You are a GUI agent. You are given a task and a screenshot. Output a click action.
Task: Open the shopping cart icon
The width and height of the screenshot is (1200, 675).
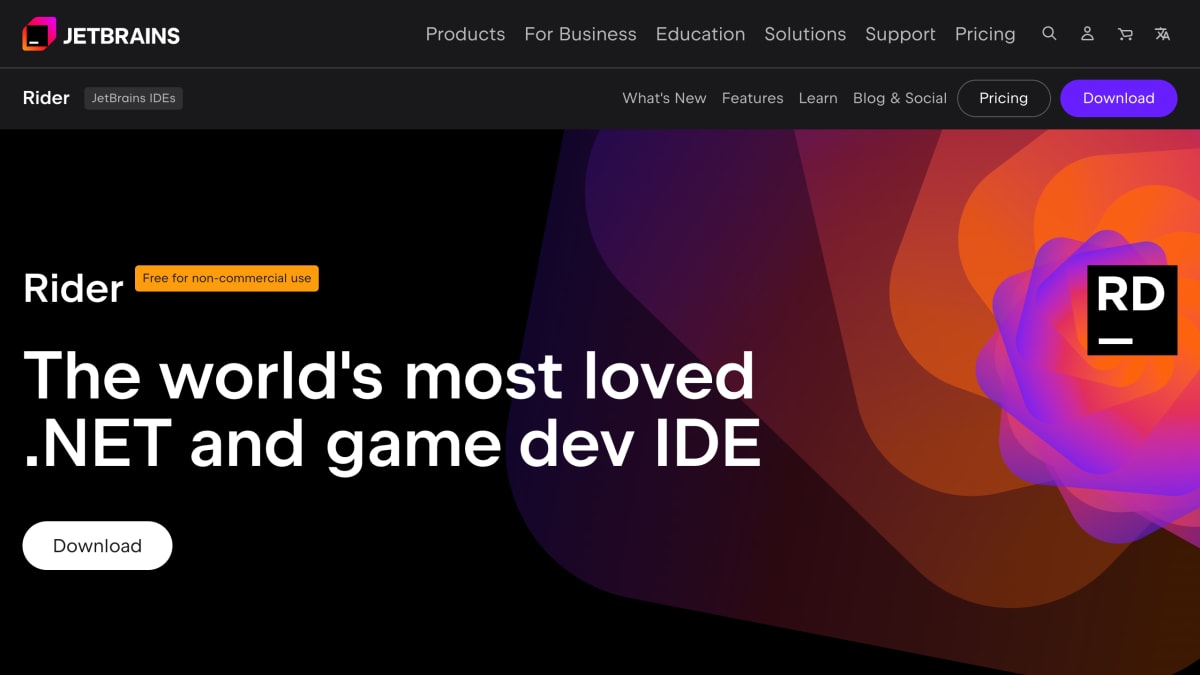pos(1125,33)
